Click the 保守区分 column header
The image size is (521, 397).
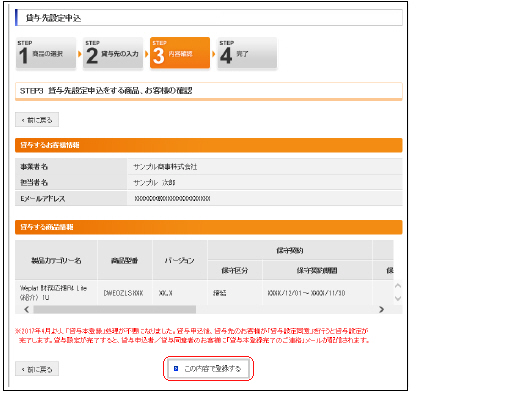tap(235, 270)
